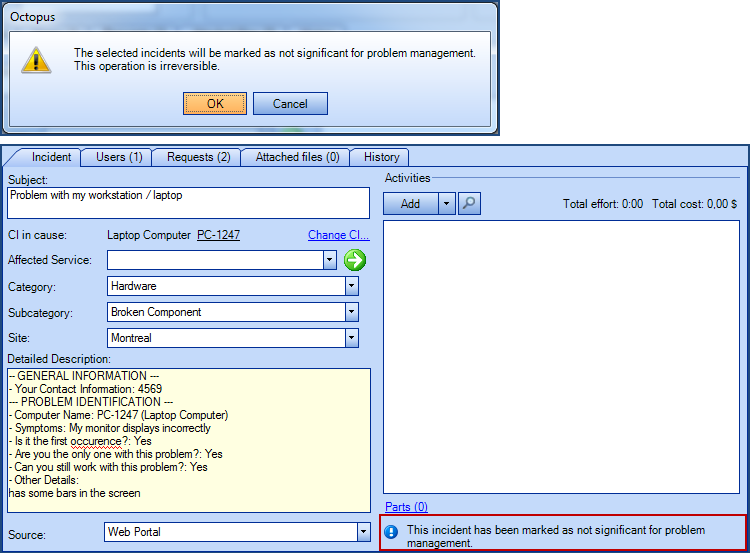Click the Change CI... link
This screenshot has width=750, height=553.
pos(338,236)
